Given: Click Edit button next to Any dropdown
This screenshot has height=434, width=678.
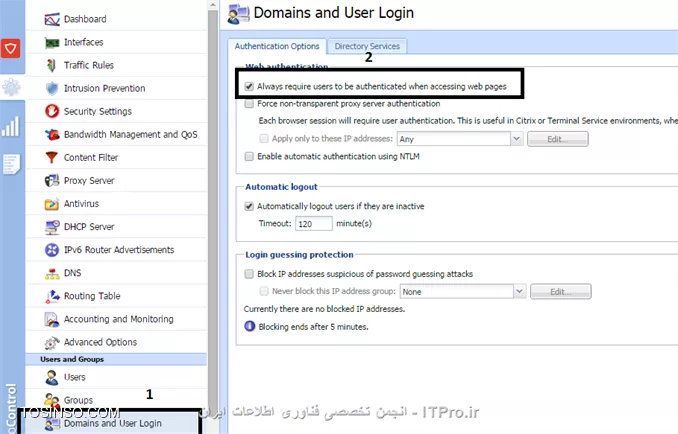Looking at the screenshot, I should 558,139.
